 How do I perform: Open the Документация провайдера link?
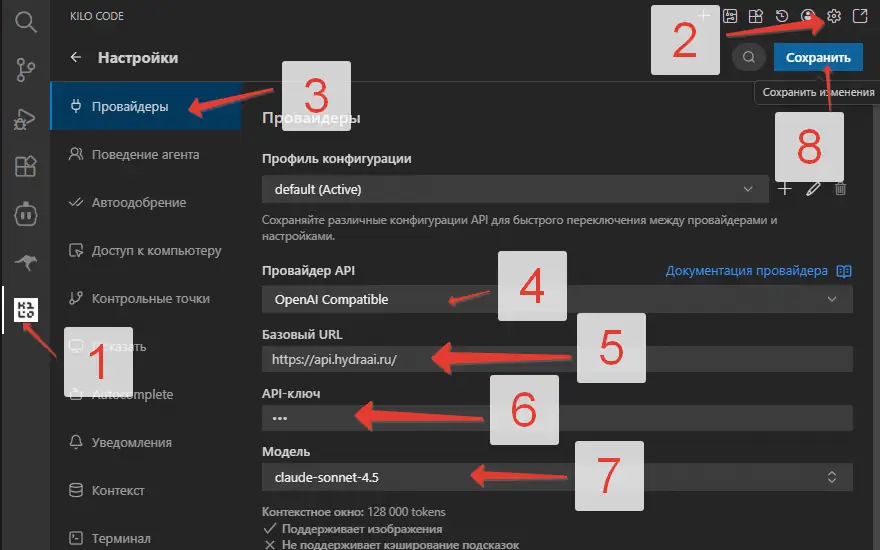tap(747, 271)
